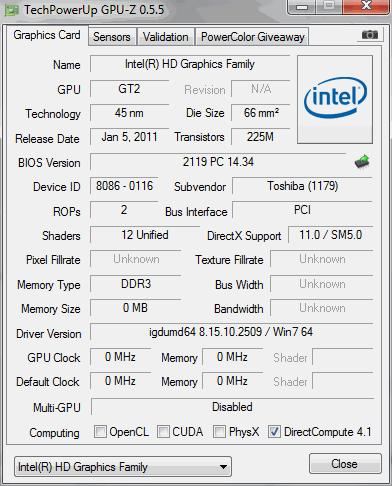Toggle the CUDA checkbox
Image resolution: width=392 pixels, height=486 pixels.
[x=163, y=431]
